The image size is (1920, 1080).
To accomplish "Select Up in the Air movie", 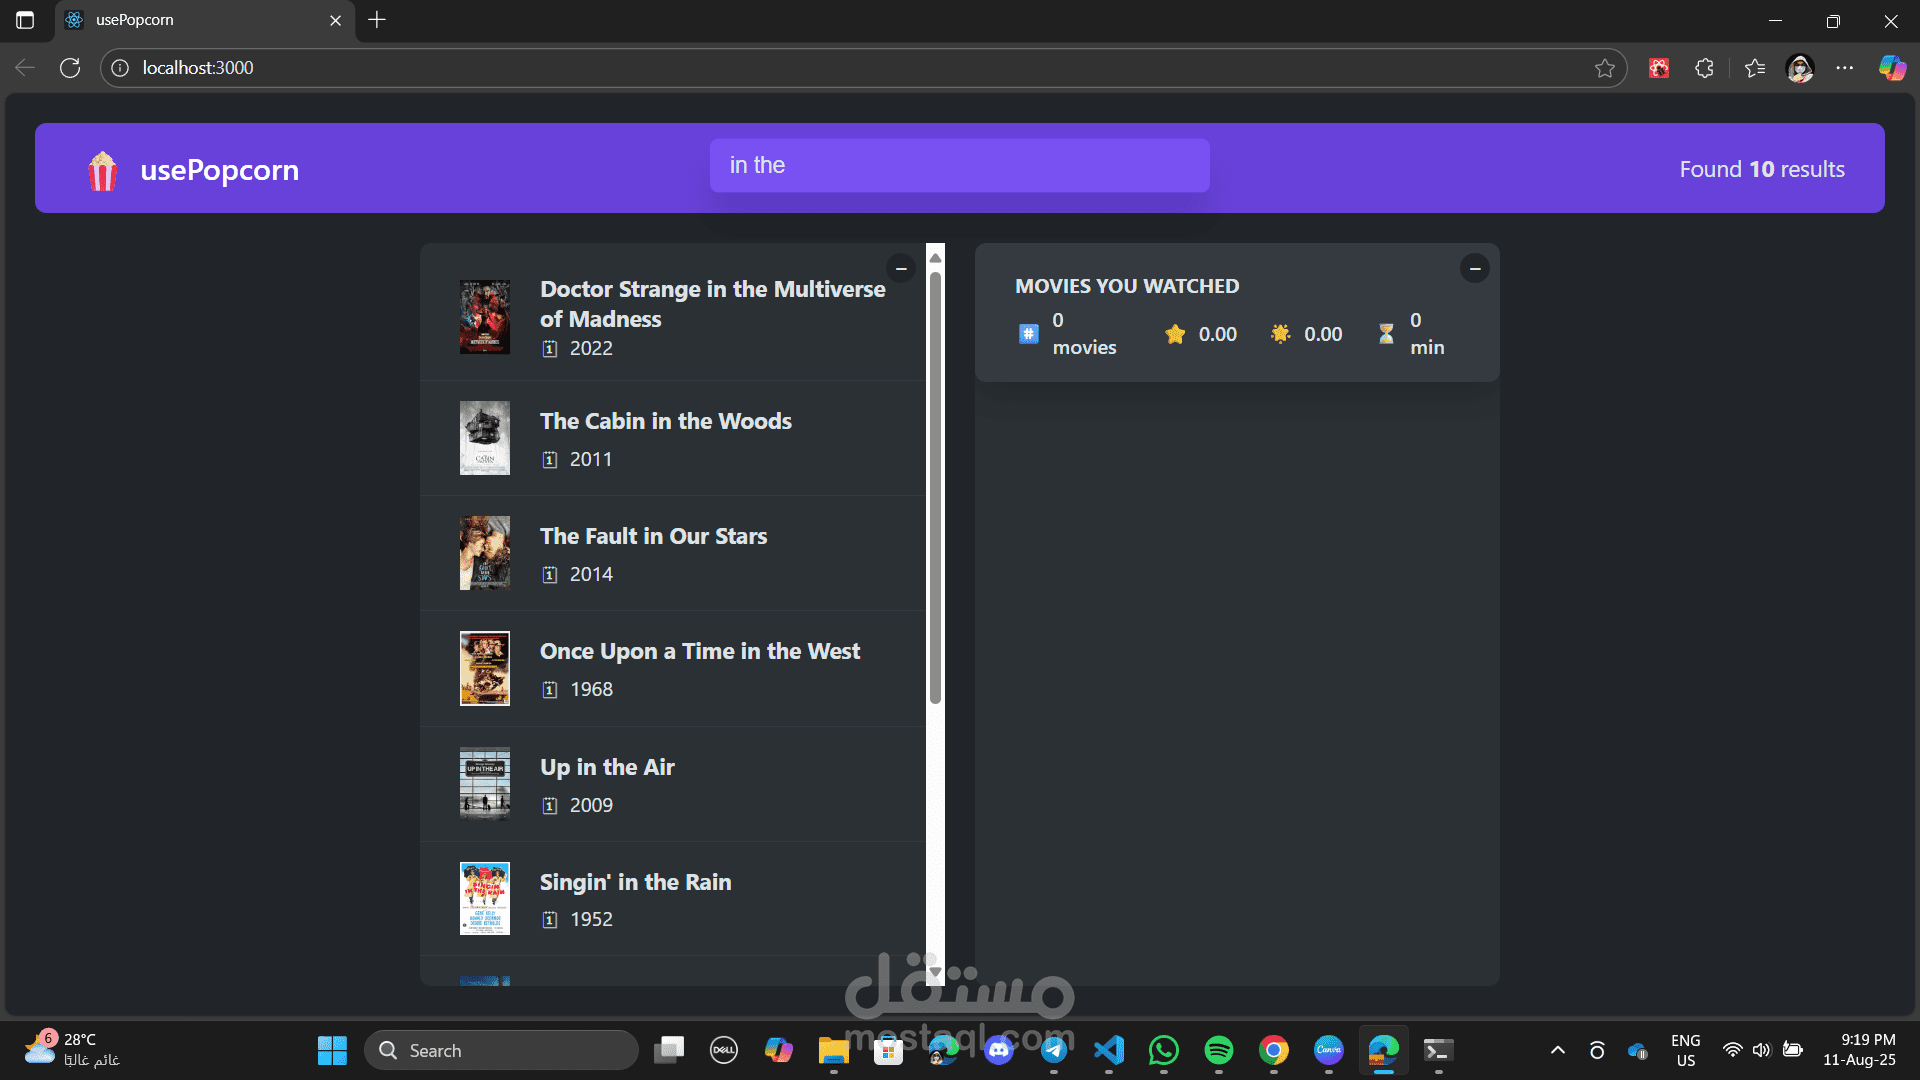I will [673, 784].
